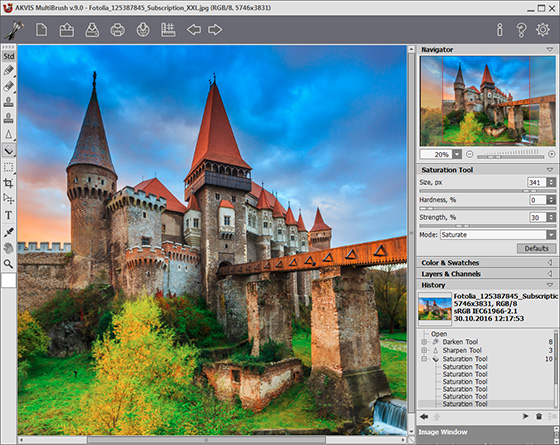Viewport: 560px width, 445px height.
Task: Open program info icon
Action: 500,30
